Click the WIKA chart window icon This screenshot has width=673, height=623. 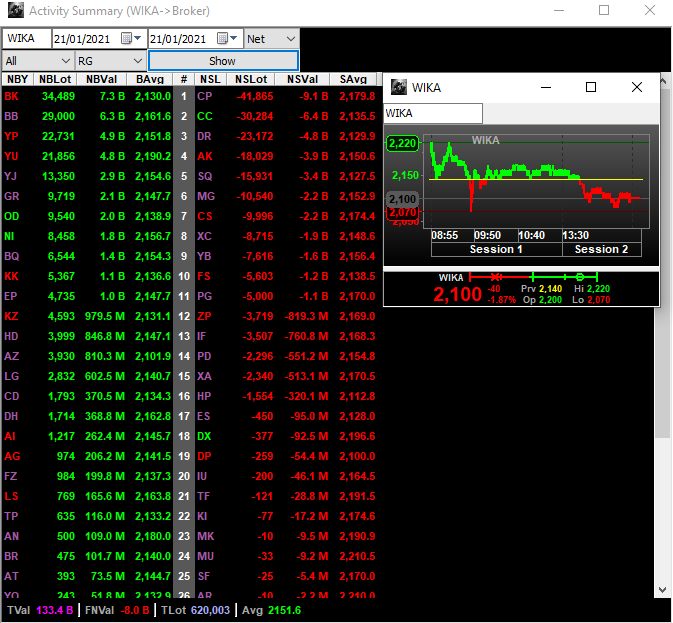point(399,87)
